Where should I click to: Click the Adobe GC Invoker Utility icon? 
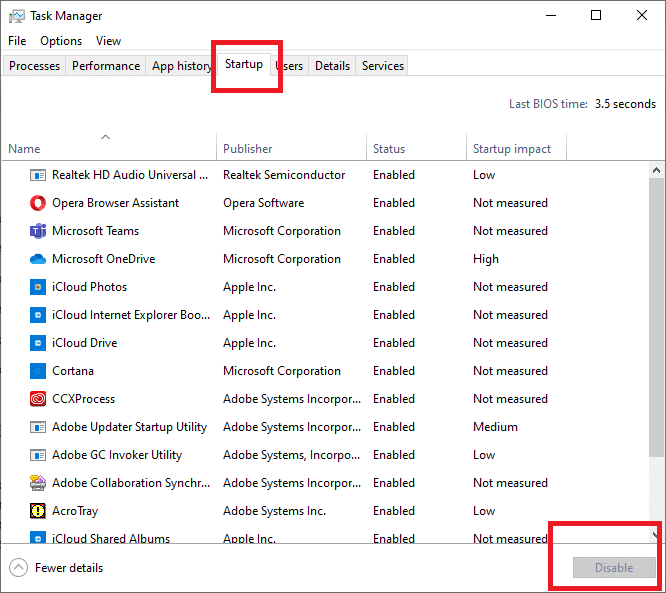point(38,455)
